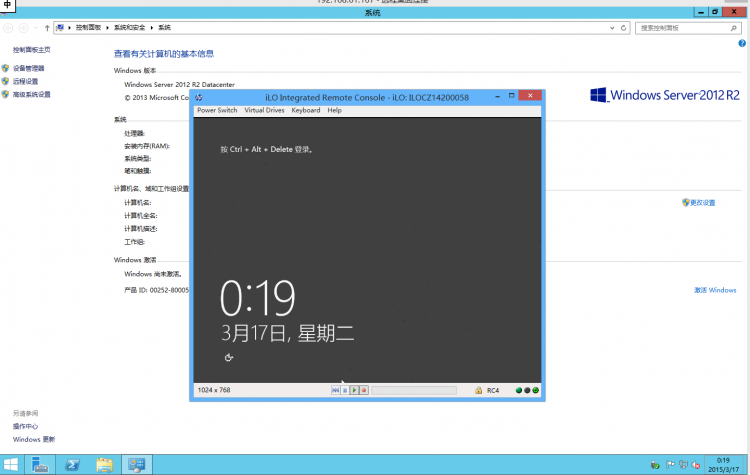Open the Help menu in iLO console
Image resolution: width=750 pixels, height=475 pixels.
[334, 110]
